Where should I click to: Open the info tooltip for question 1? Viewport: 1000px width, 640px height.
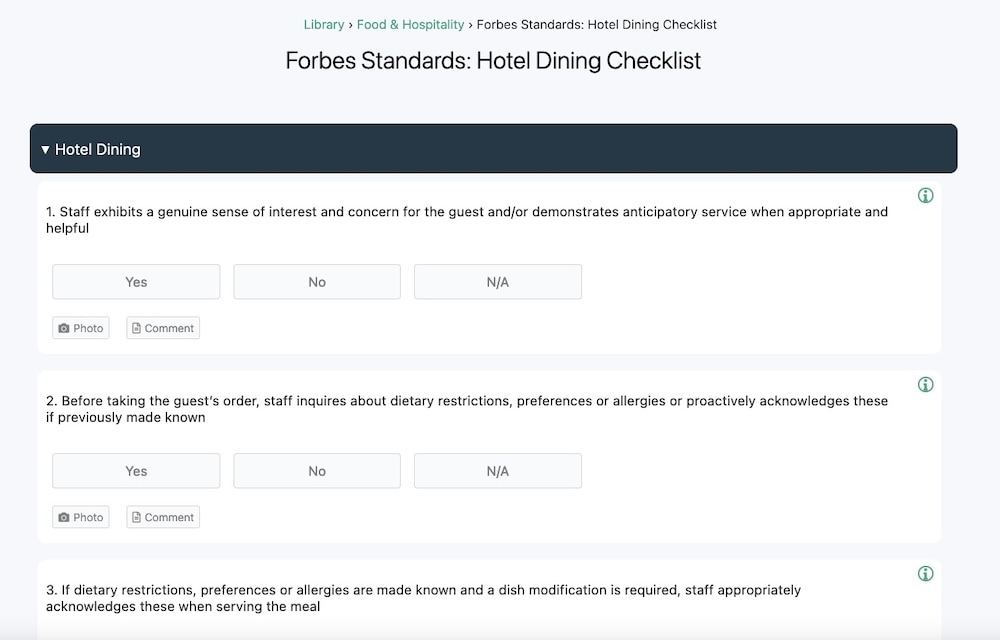[925, 195]
